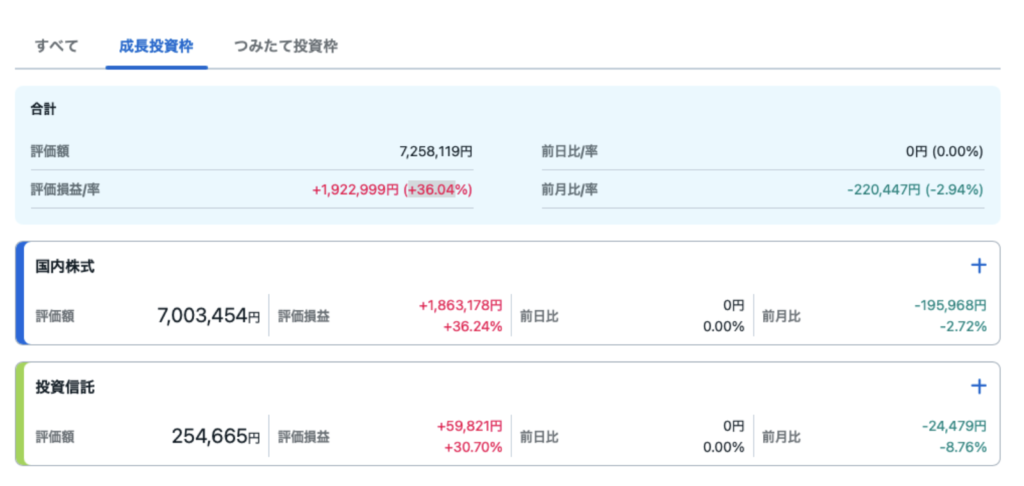Expand 投資信託 section with plus icon
Image resolution: width=1024 pixels, height=486 pixels.
[x=979, y=386]
